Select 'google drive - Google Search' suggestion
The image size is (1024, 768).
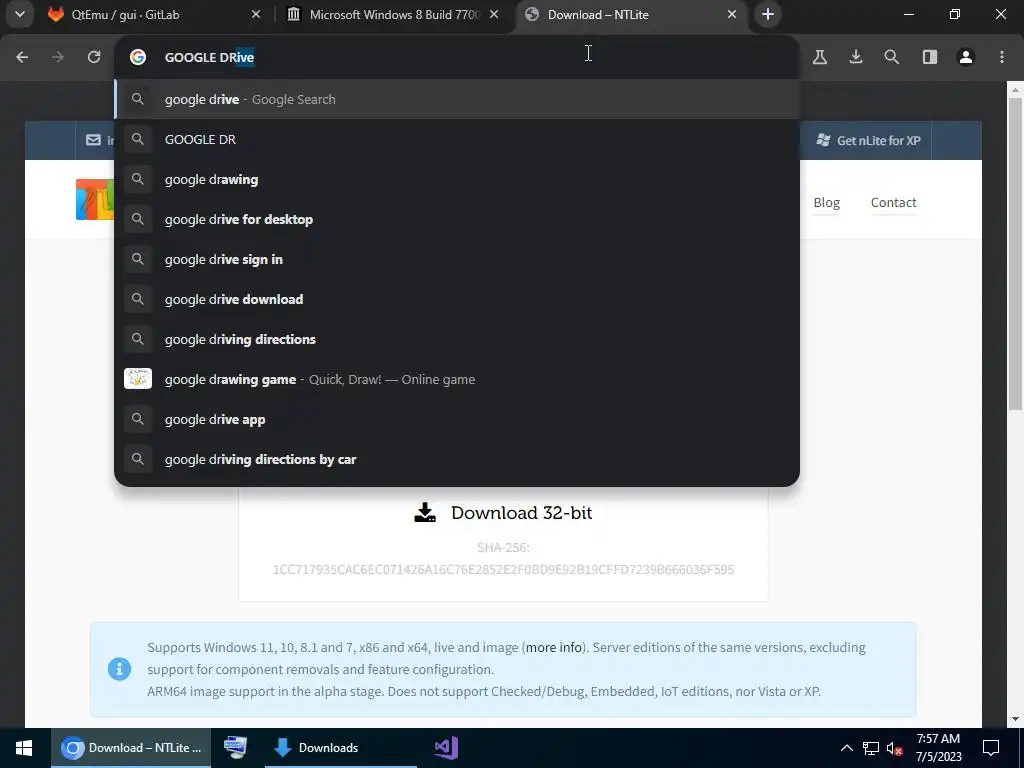457,99
